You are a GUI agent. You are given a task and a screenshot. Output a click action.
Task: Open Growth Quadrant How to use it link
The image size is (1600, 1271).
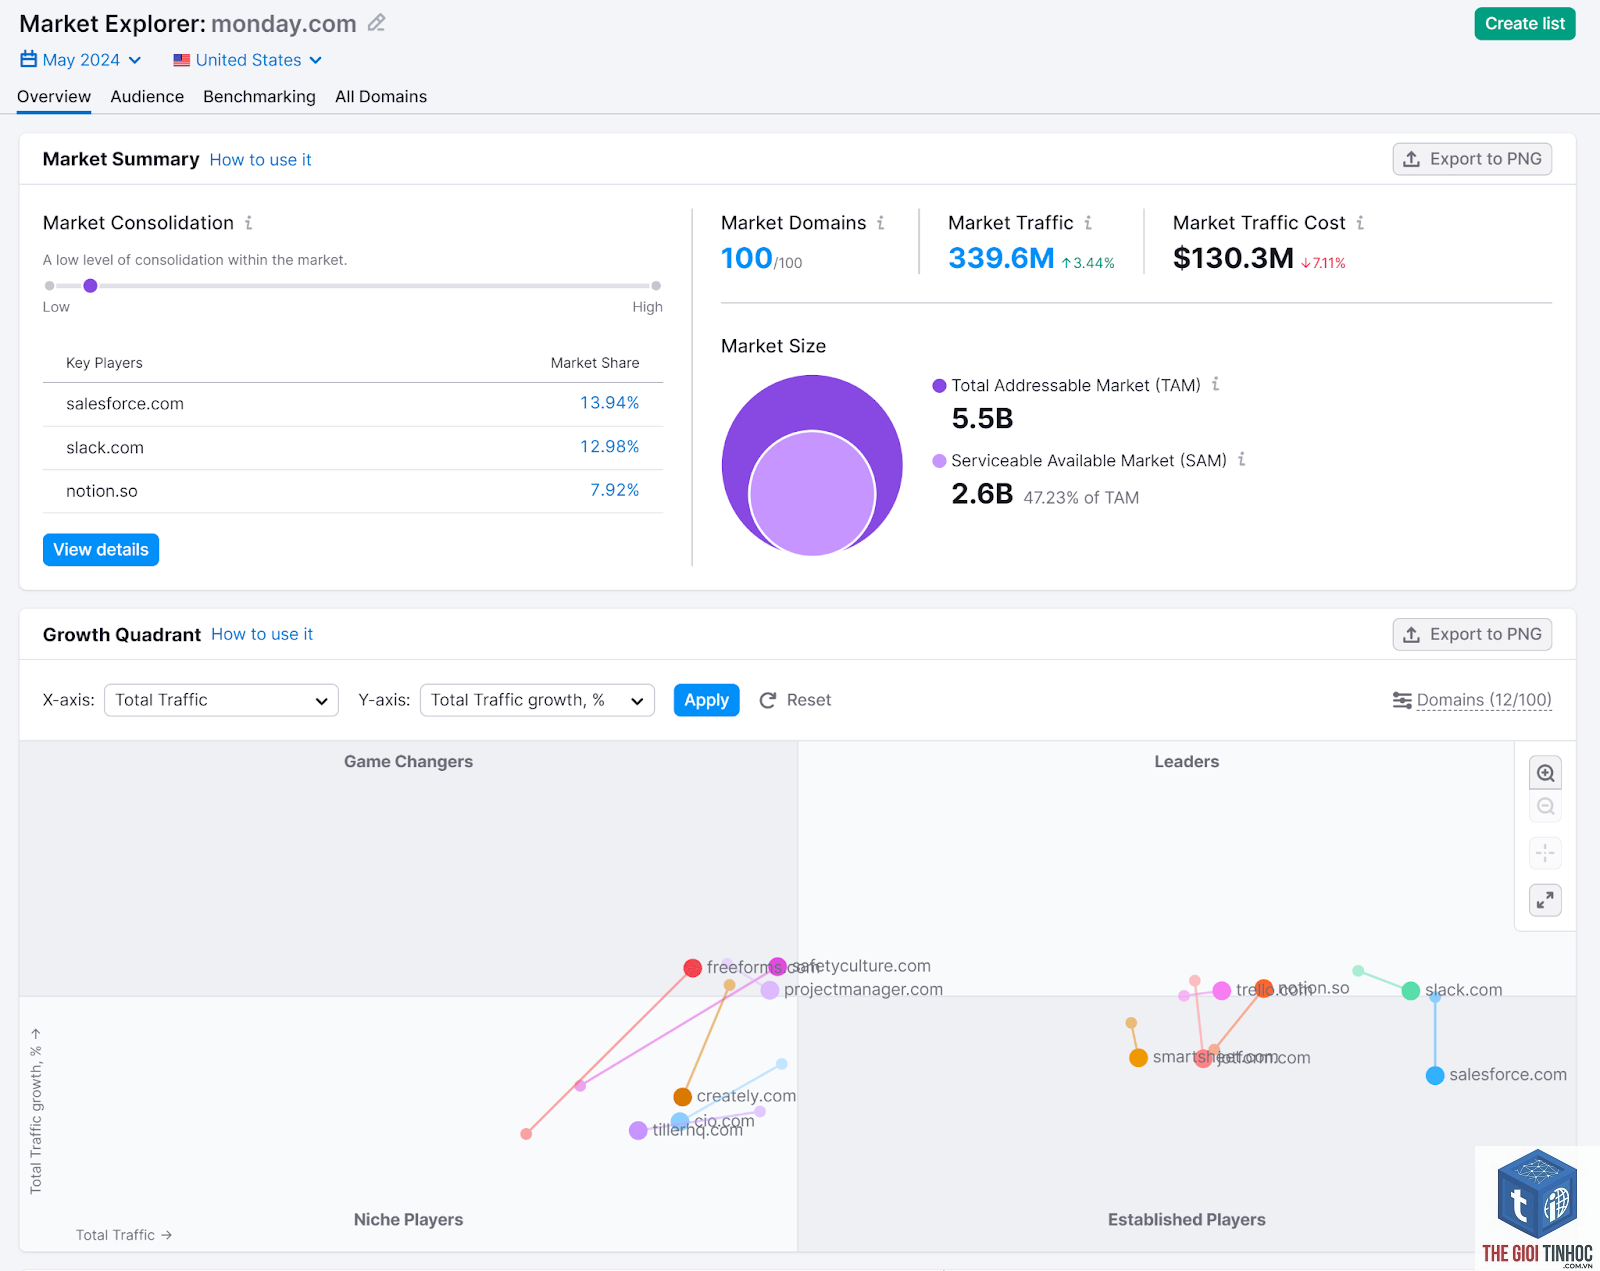pos(262,634)
